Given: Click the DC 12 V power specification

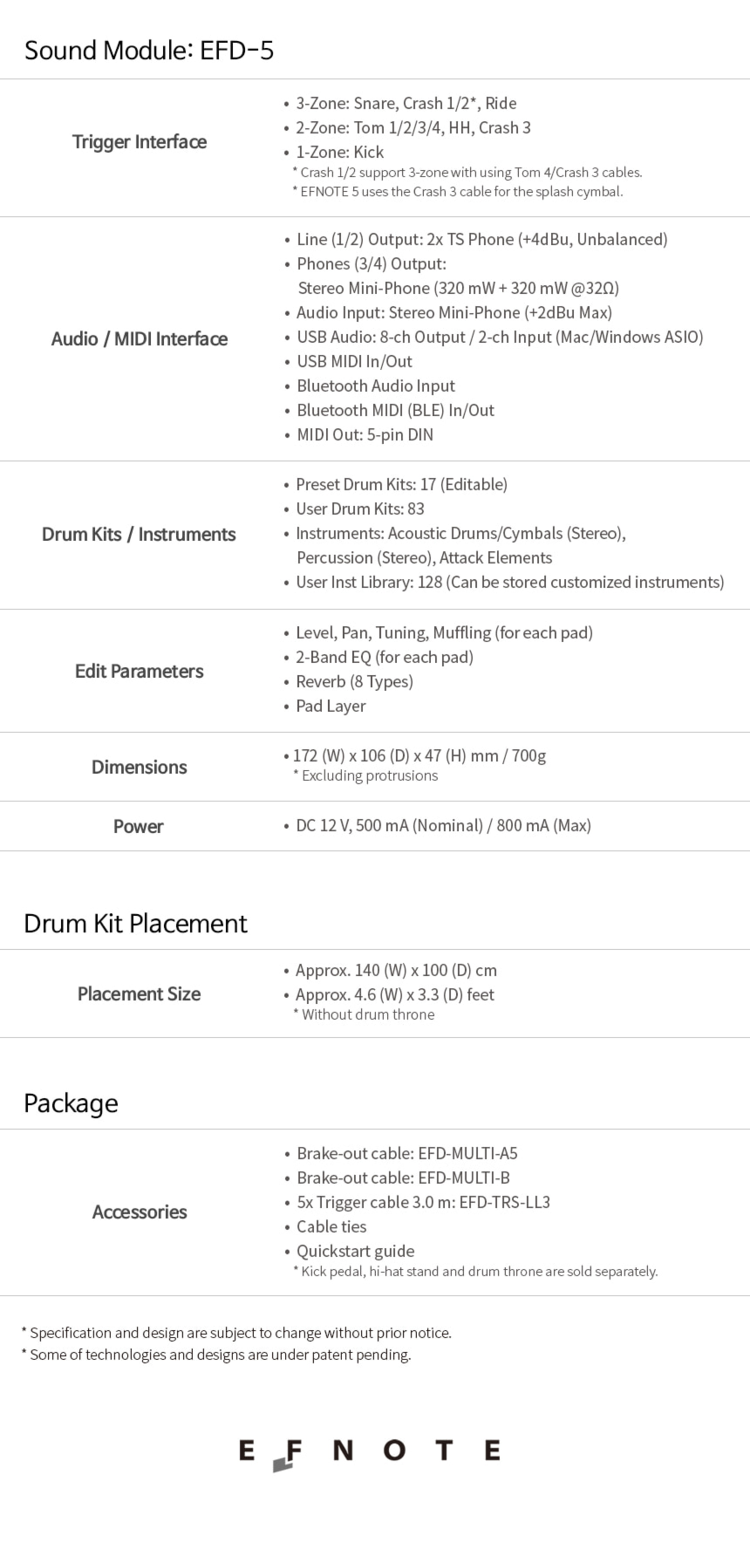Looking at the screenshot, I should pyautogui.click(x=443, y=826).
